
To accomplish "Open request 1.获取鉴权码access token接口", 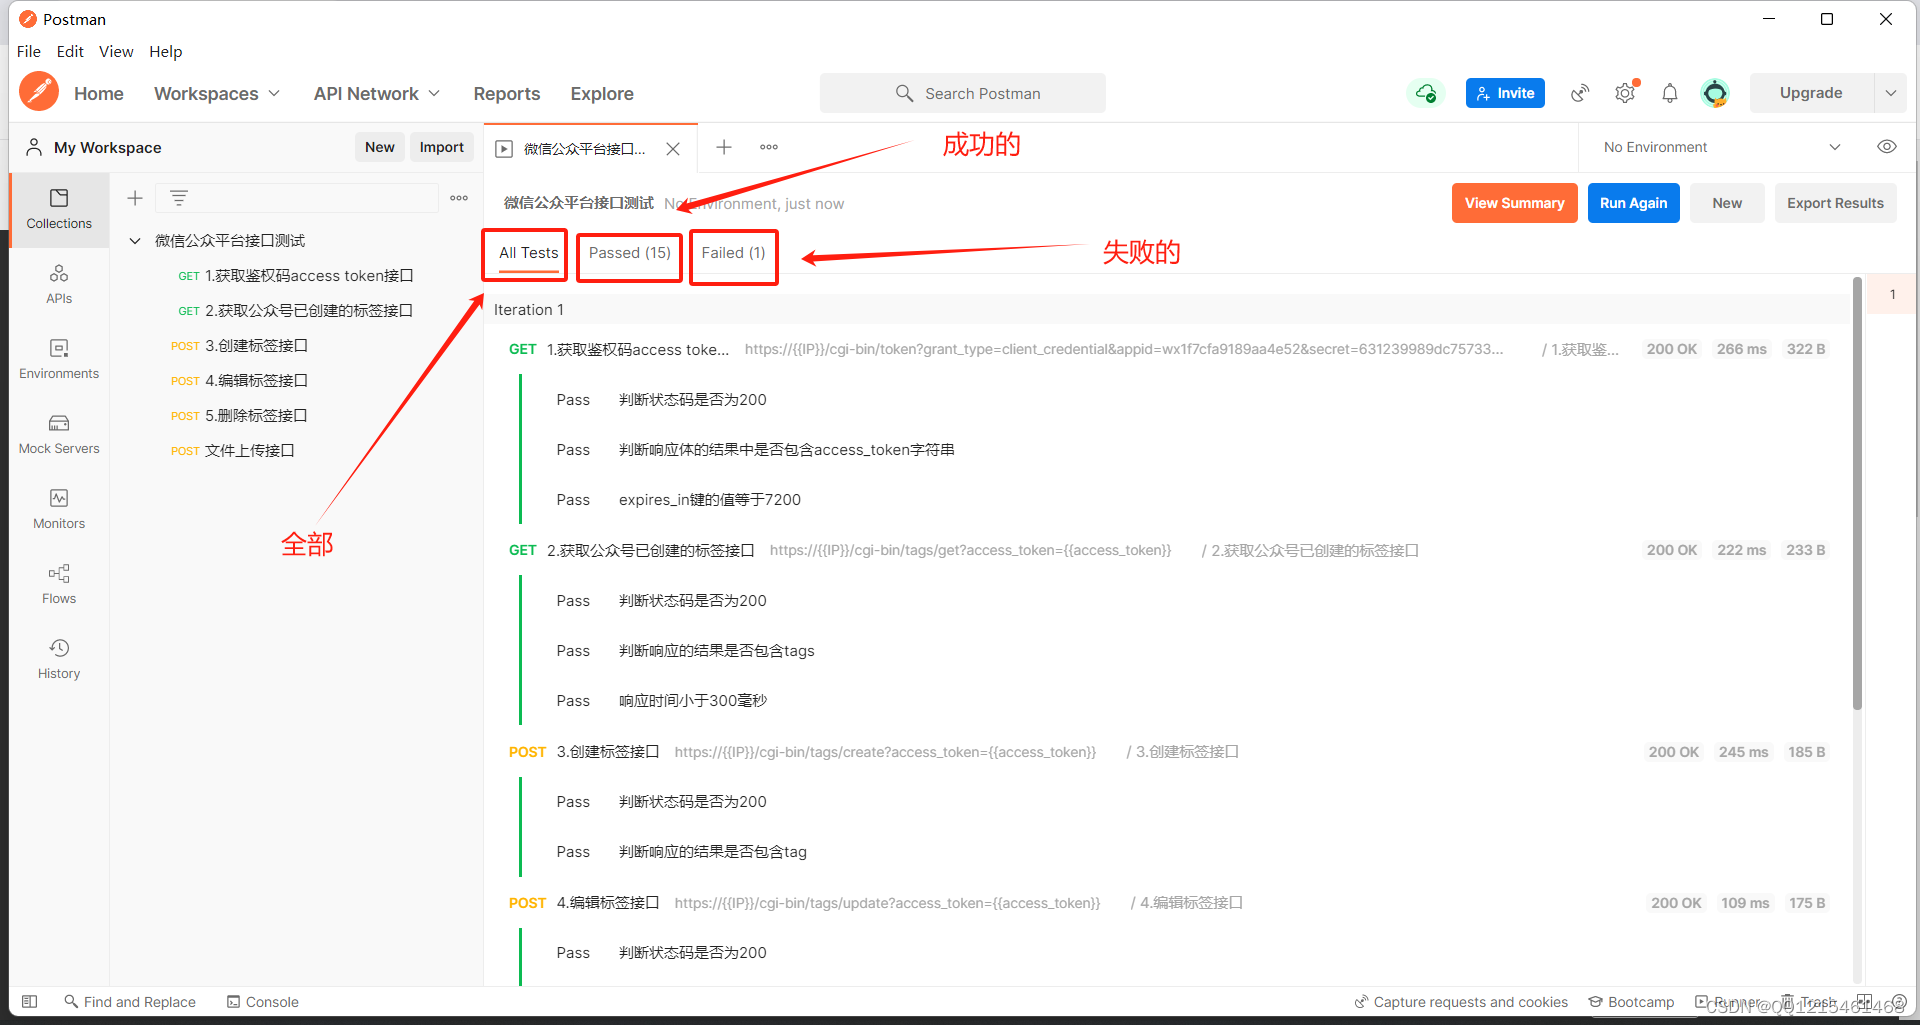I will coord(296,276).
